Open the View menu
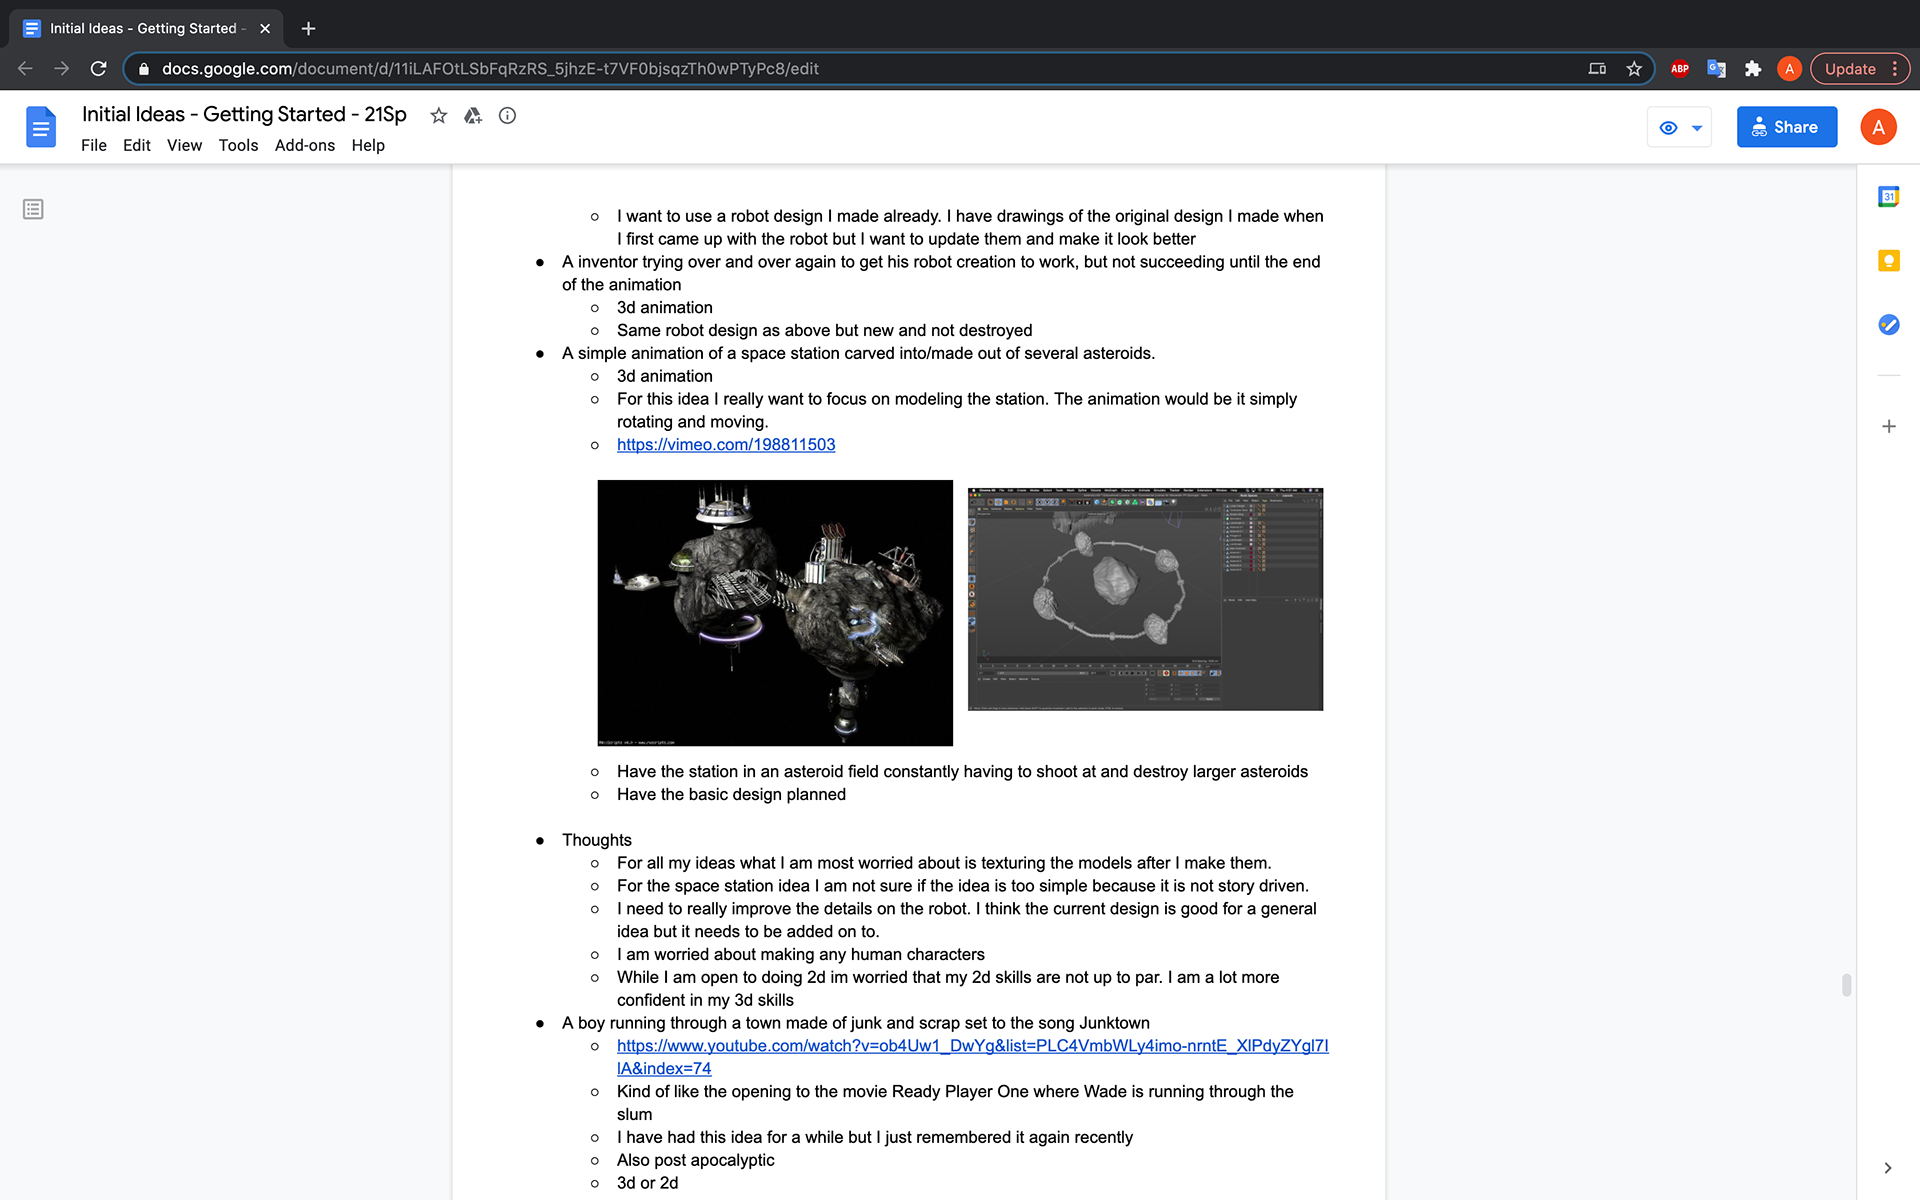The height and width of the screenshot is (1200, 1920). coord(184,145)
